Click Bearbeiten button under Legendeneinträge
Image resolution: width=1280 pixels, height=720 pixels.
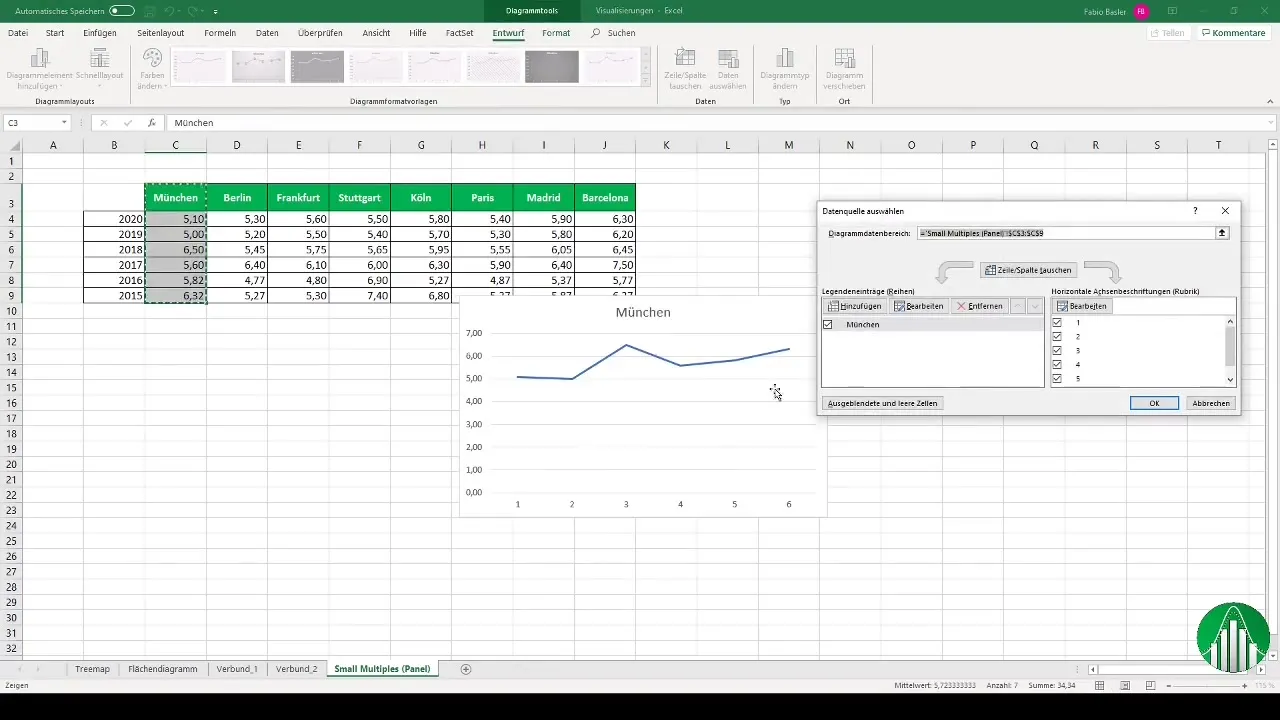918,306
